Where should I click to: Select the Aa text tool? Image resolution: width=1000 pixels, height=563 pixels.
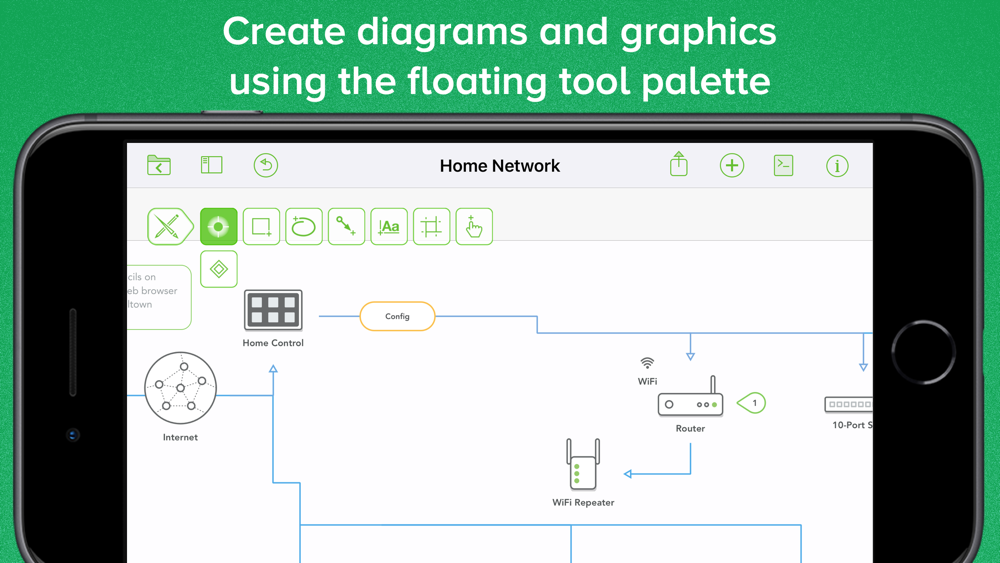tap(389, 226)
